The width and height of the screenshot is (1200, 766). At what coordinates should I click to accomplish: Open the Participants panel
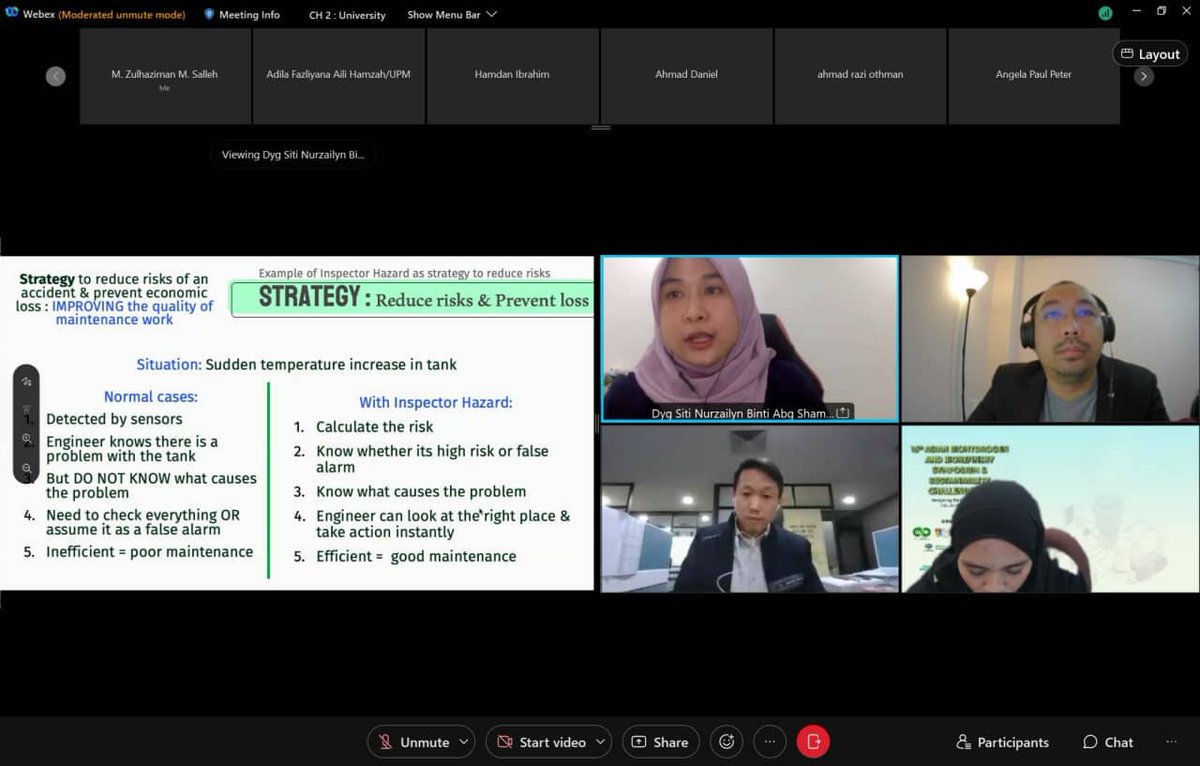point(1002,742)
